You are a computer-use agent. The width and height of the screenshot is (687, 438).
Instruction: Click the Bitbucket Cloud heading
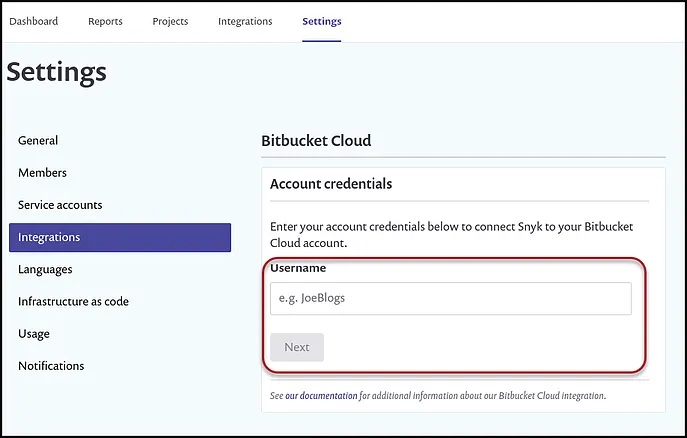[x=316, y=141]
